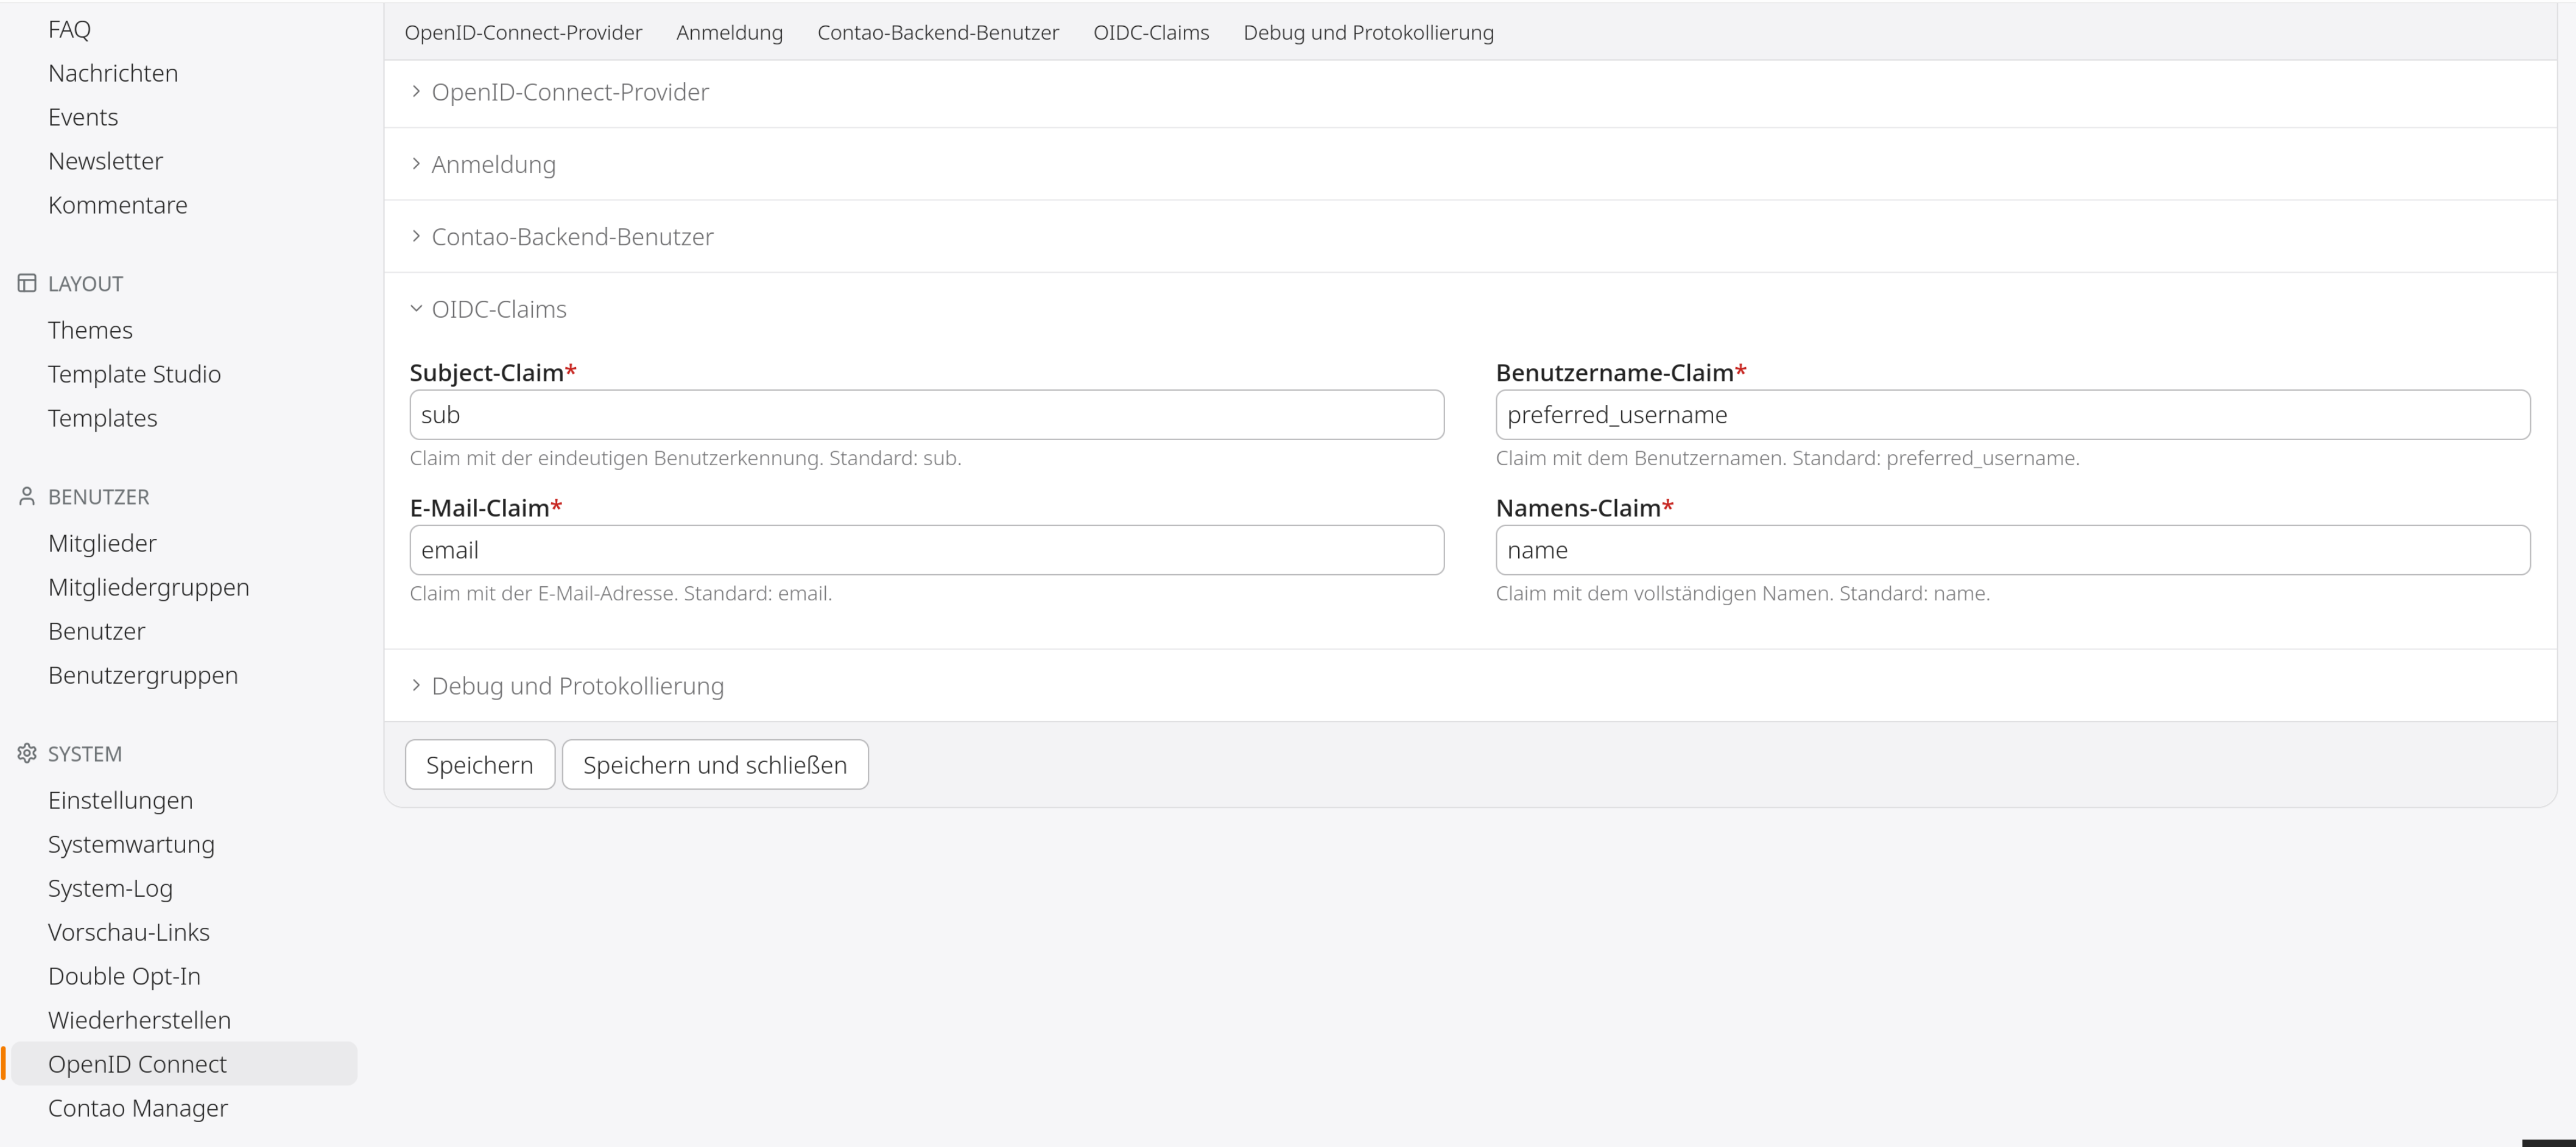2576x1147 pixels.
Task: Open Kommentare in the sidebar
Action: tap(118, 205)
